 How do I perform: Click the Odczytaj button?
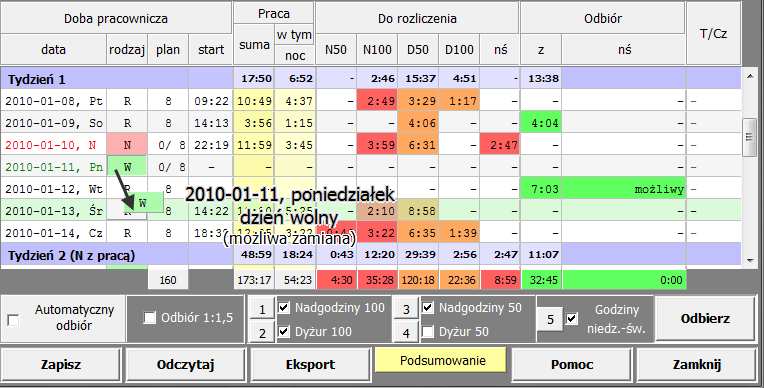point(186,365)
